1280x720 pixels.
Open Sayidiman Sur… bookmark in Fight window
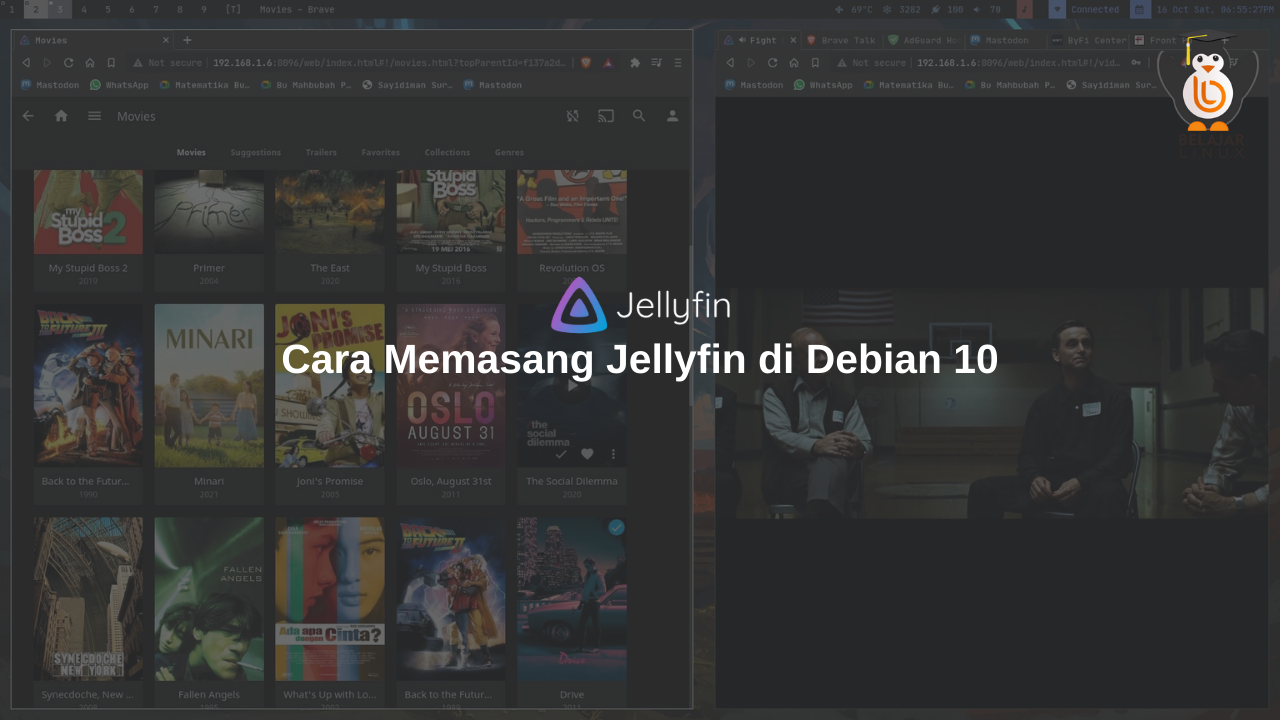click(x=1112, y=85)
